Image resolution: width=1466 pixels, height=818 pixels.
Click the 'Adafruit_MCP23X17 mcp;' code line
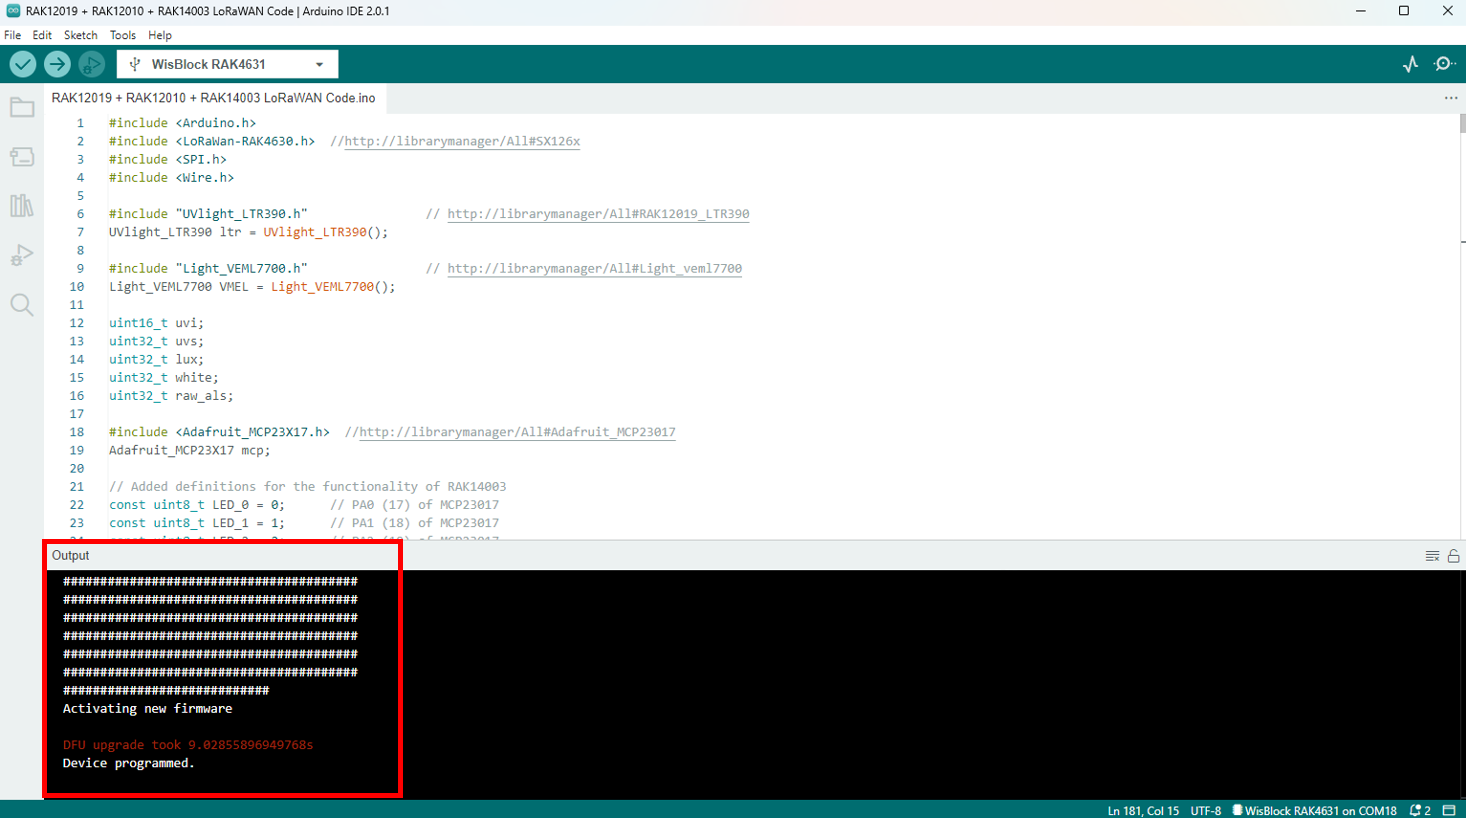[189, 450]
